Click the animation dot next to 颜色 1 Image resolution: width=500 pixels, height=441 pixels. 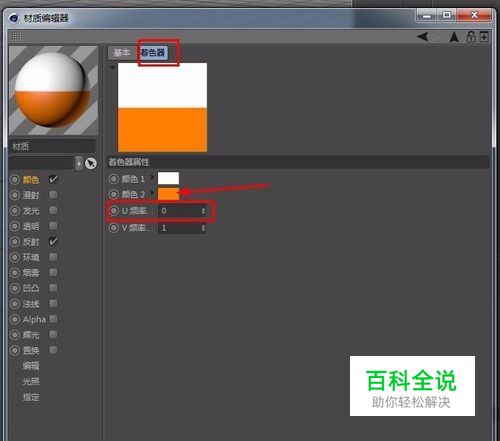tap(114, 179)
